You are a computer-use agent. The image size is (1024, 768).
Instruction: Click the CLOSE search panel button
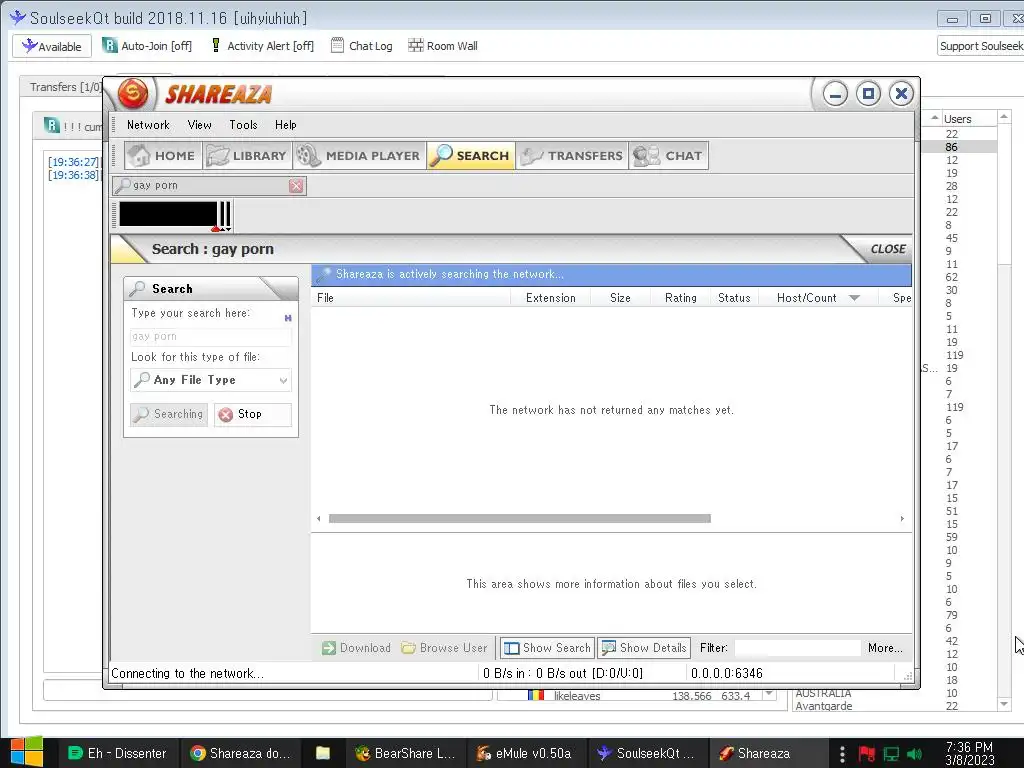[x=888, y=249]
